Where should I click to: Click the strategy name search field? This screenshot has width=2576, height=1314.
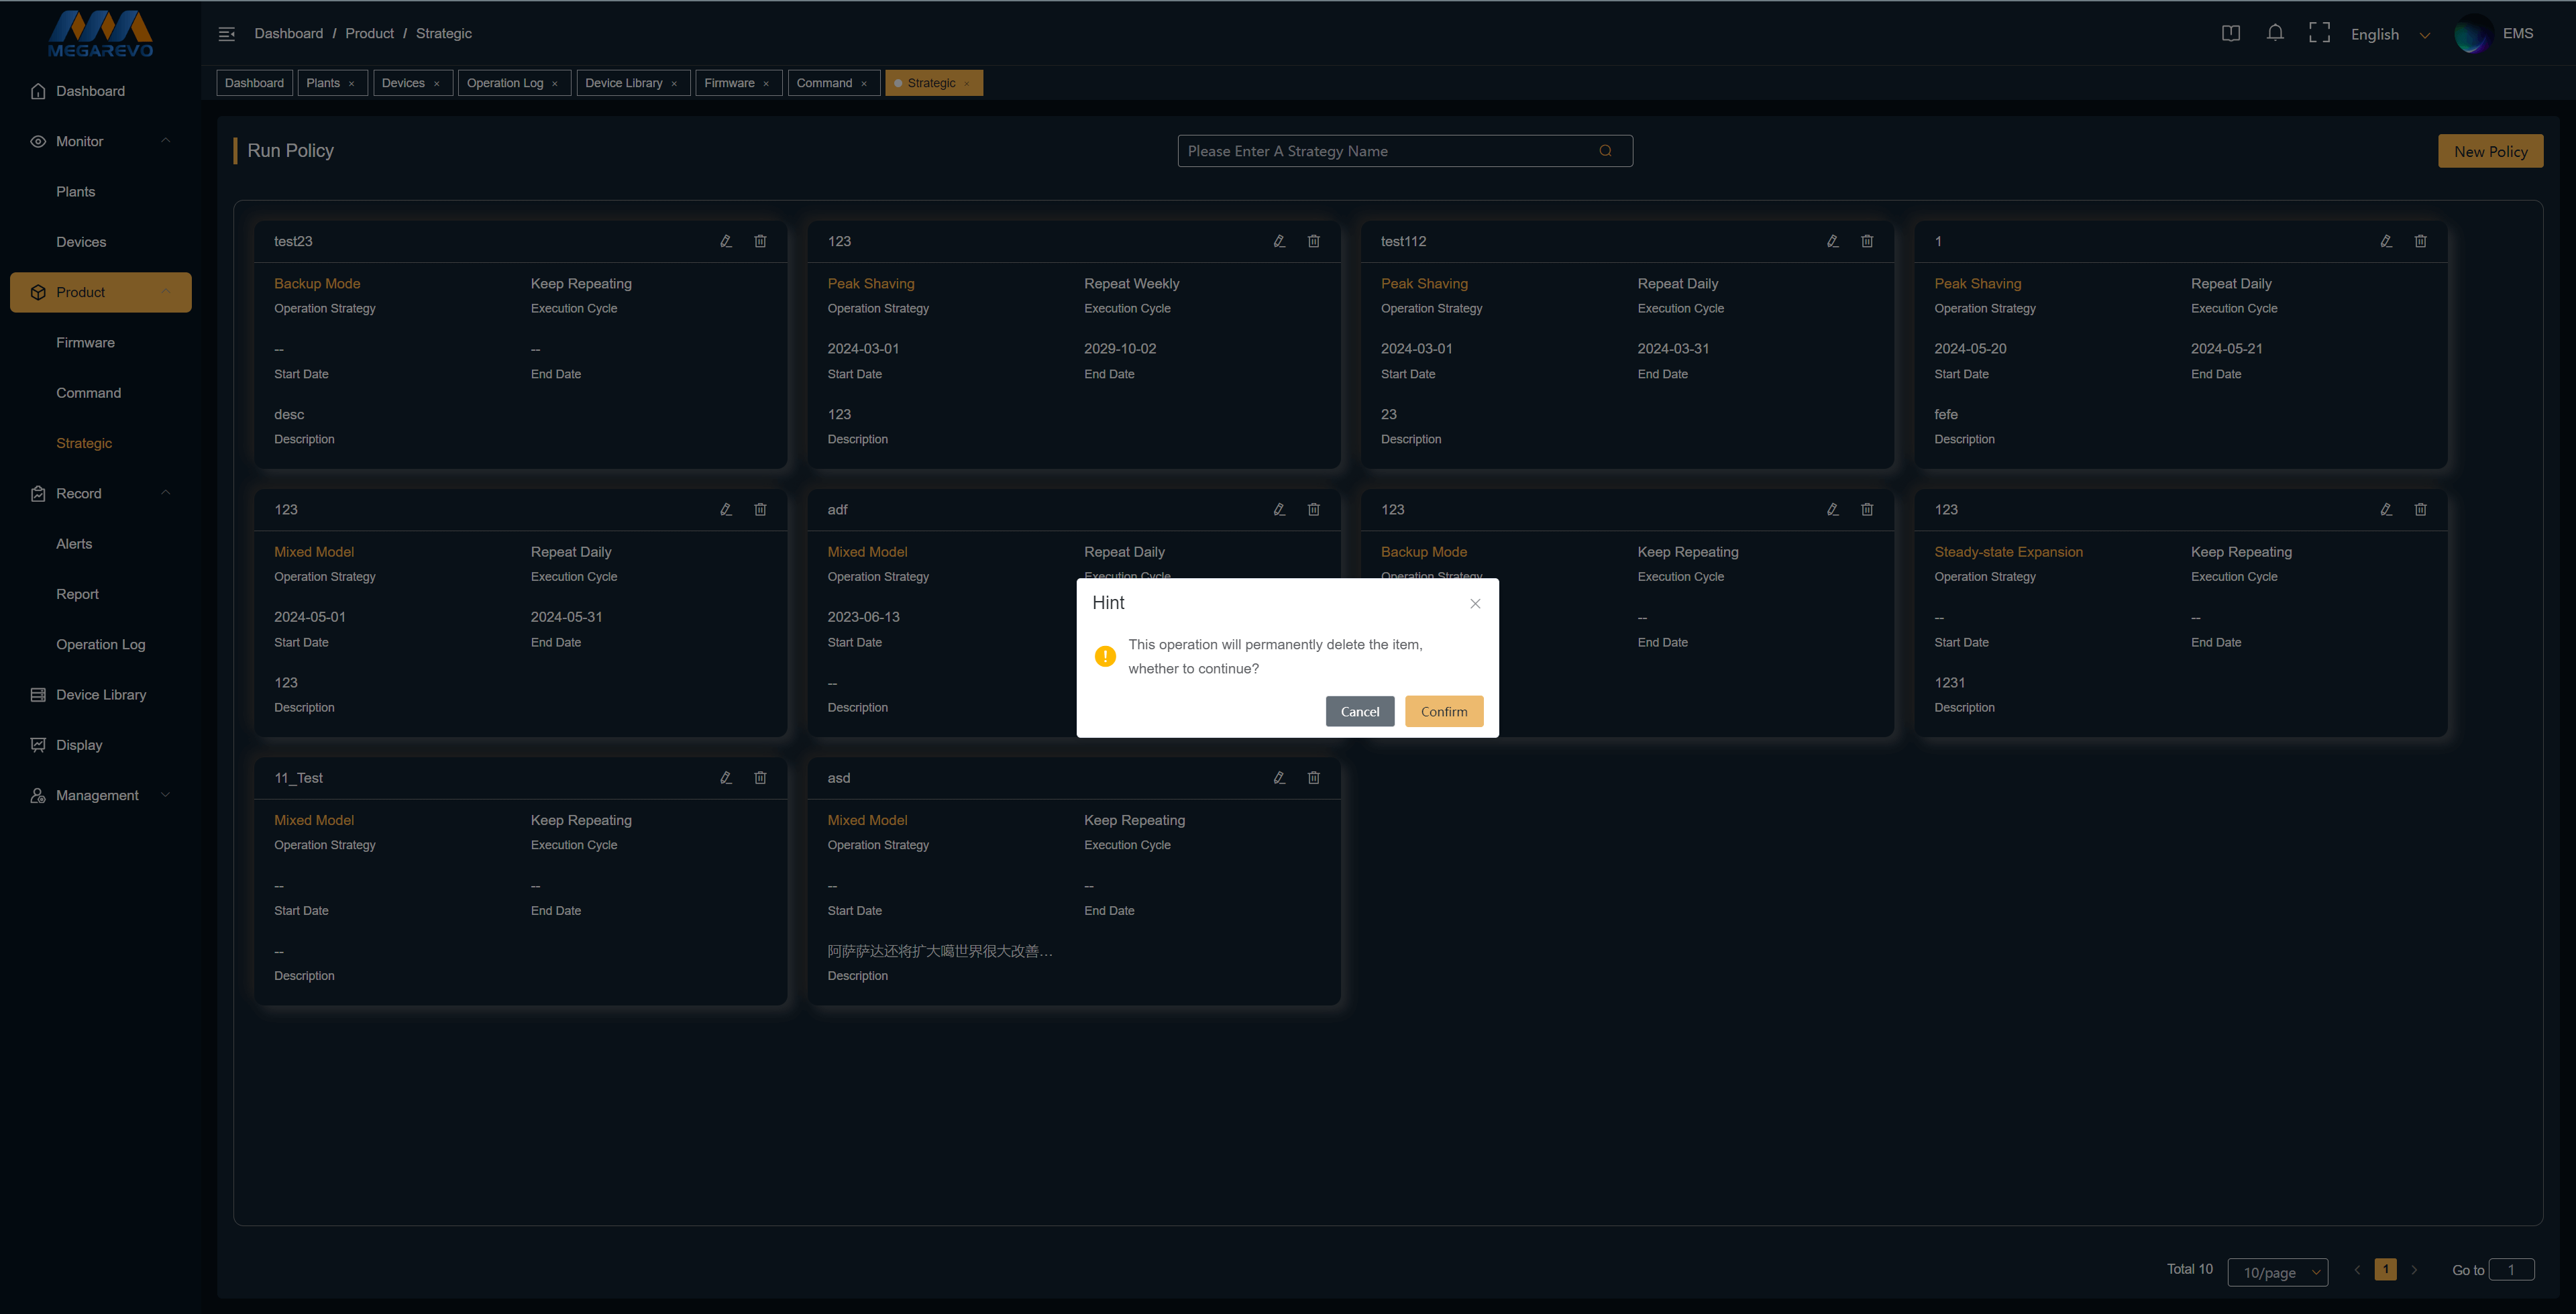1405,151
